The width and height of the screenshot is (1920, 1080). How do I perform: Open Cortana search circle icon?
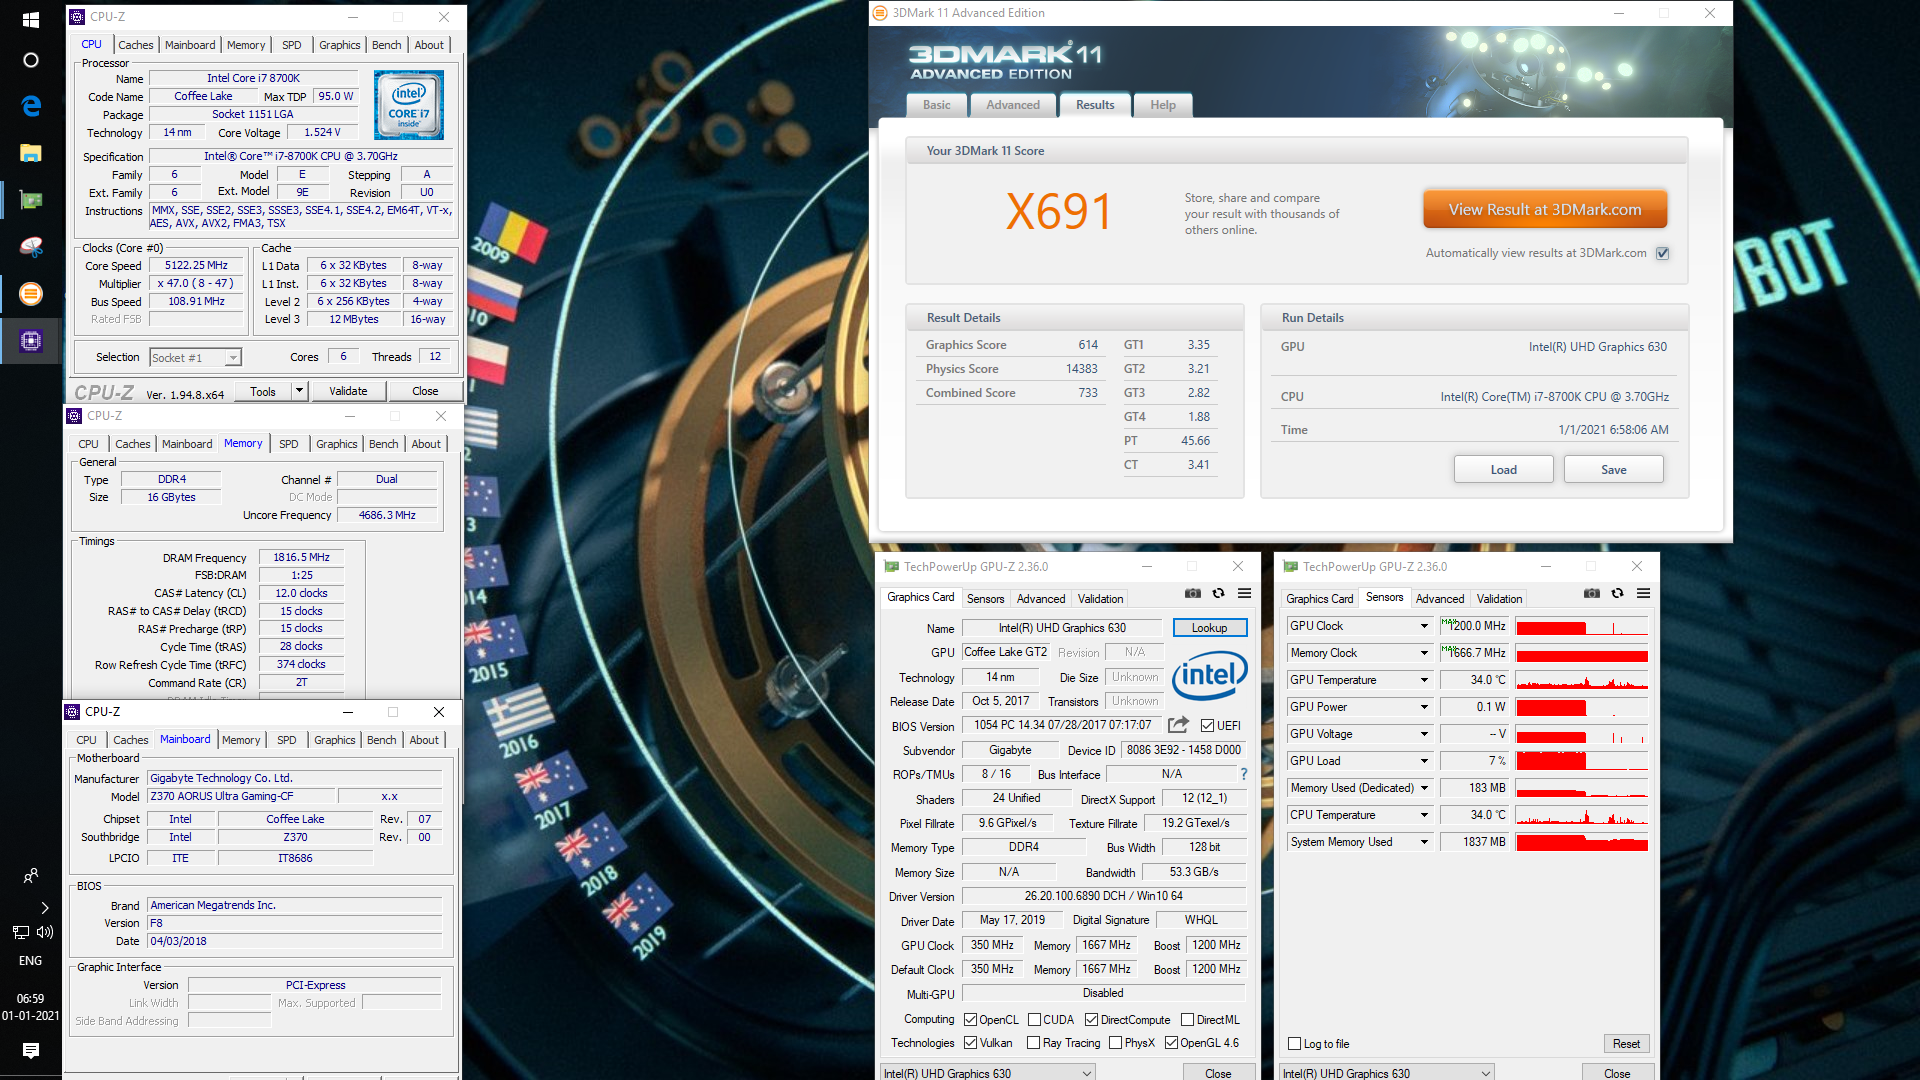[x=30, y=60]
